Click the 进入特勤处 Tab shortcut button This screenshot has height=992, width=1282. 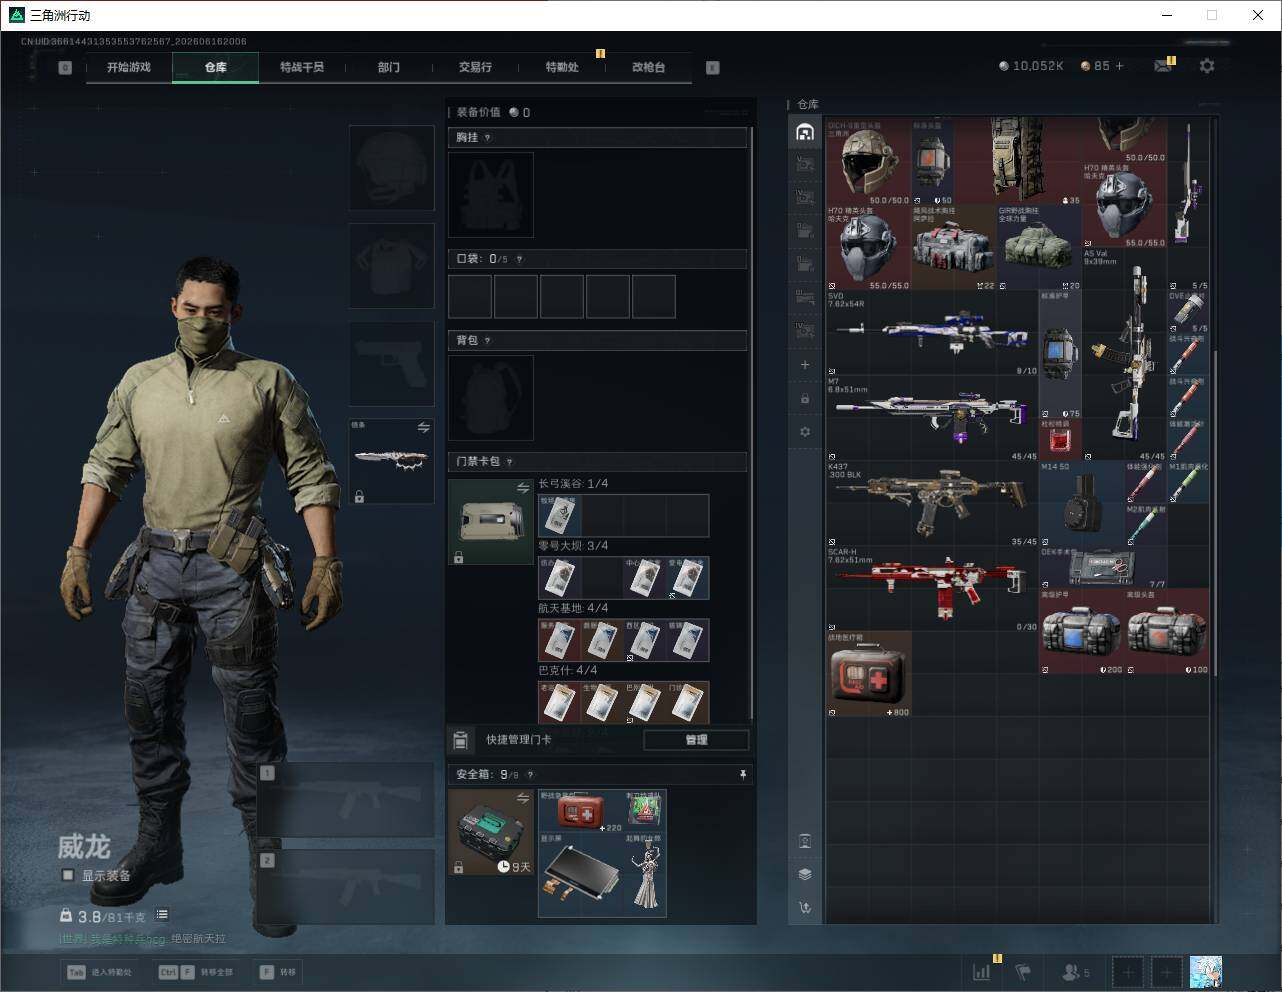click(x=100, y=972)
